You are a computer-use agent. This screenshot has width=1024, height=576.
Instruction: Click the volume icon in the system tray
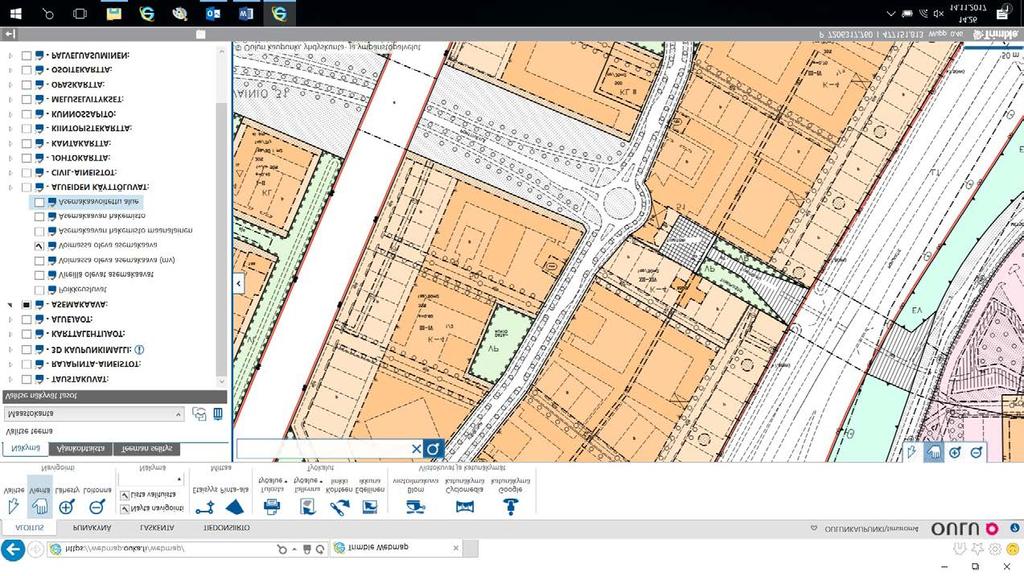(938, 13)
